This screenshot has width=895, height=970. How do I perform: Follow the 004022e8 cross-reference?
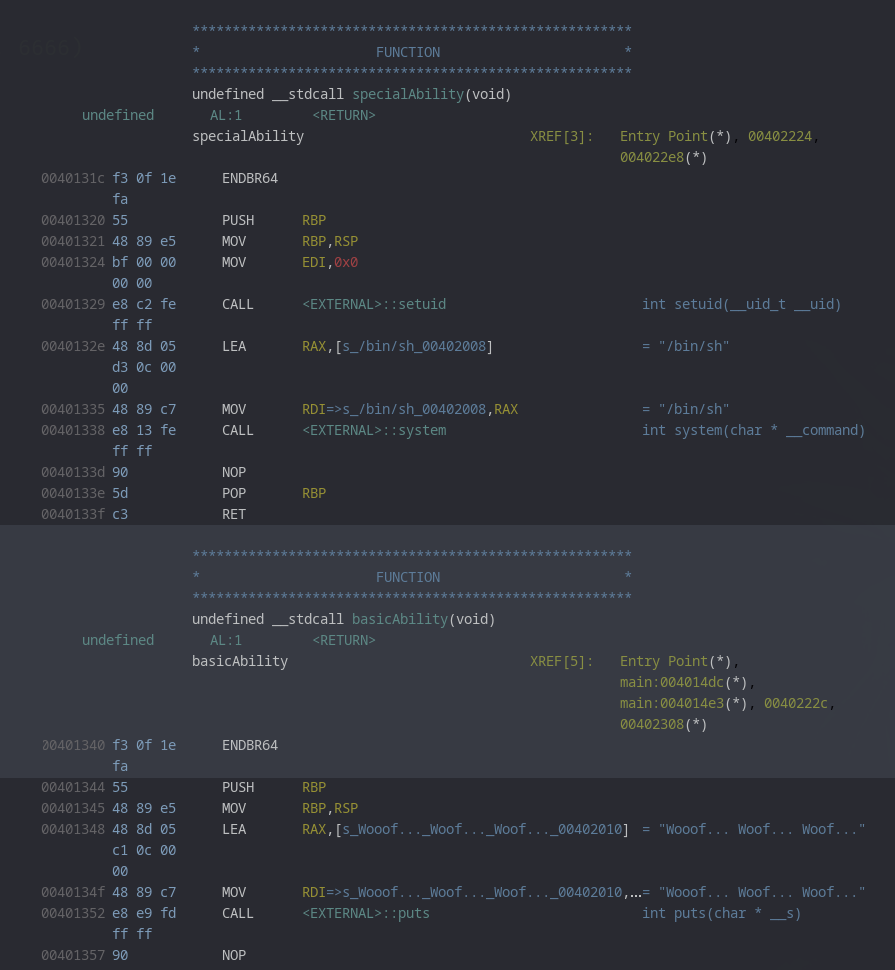[x=651, y=157]
